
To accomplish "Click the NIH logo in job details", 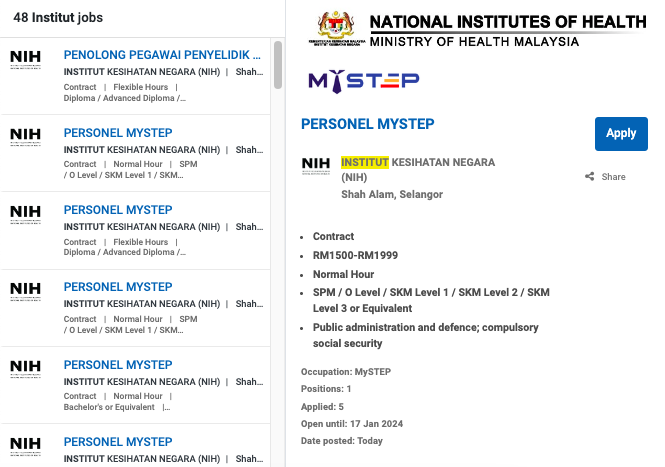I will click(315, 165).
